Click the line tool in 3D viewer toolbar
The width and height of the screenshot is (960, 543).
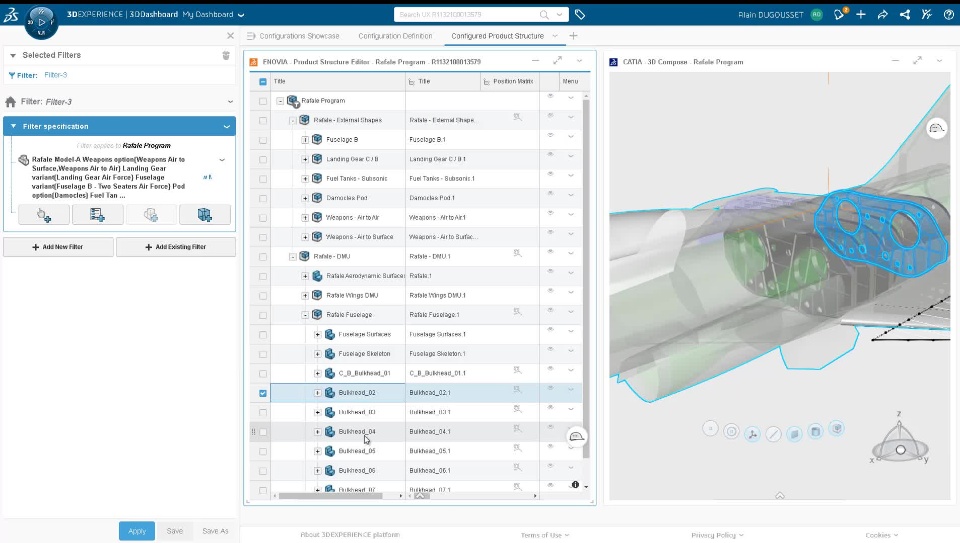pos(773,434)
